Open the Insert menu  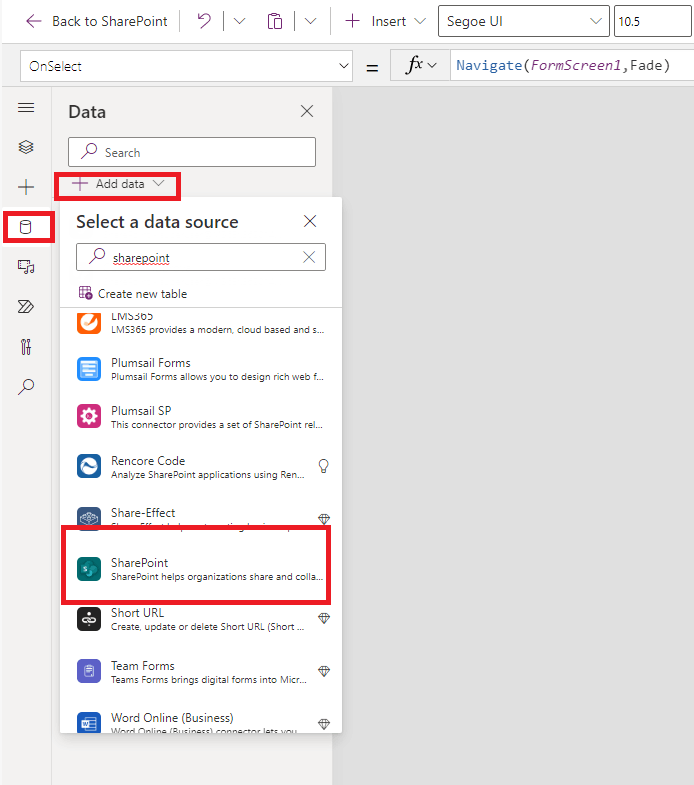[385, 21]
